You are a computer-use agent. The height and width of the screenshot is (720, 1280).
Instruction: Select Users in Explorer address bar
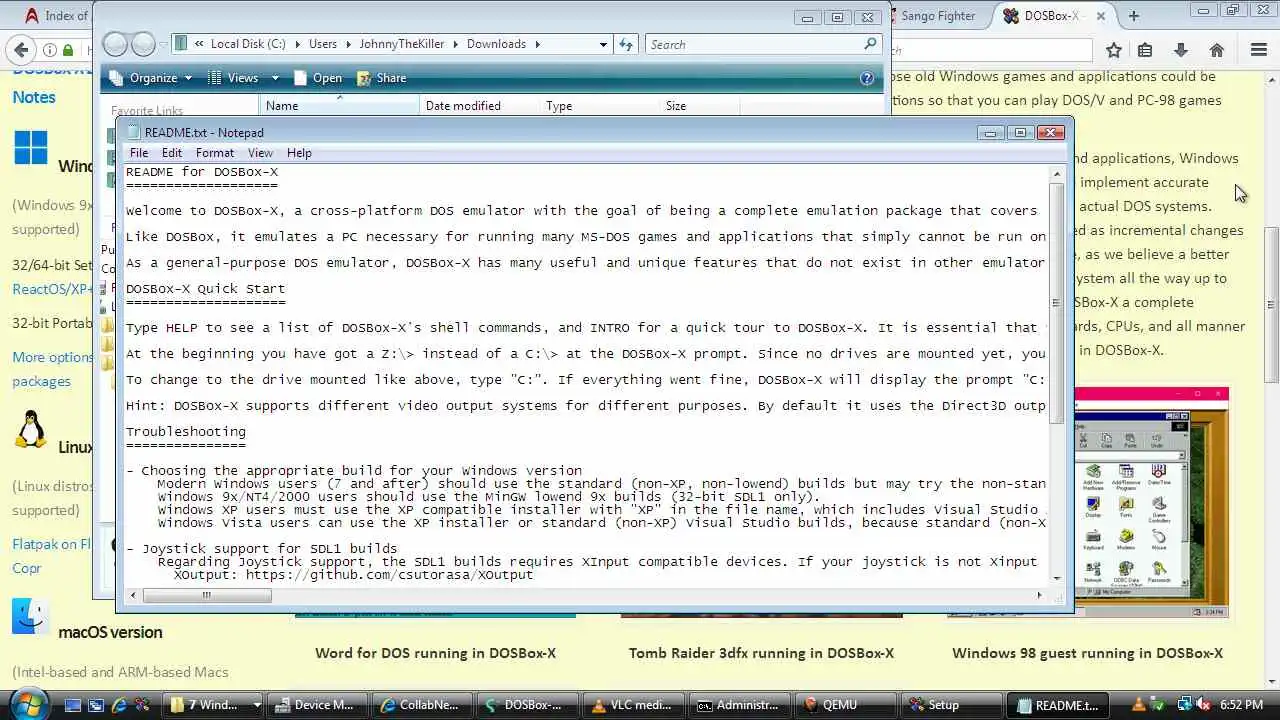pyautogui.click(x=323, y=44)
